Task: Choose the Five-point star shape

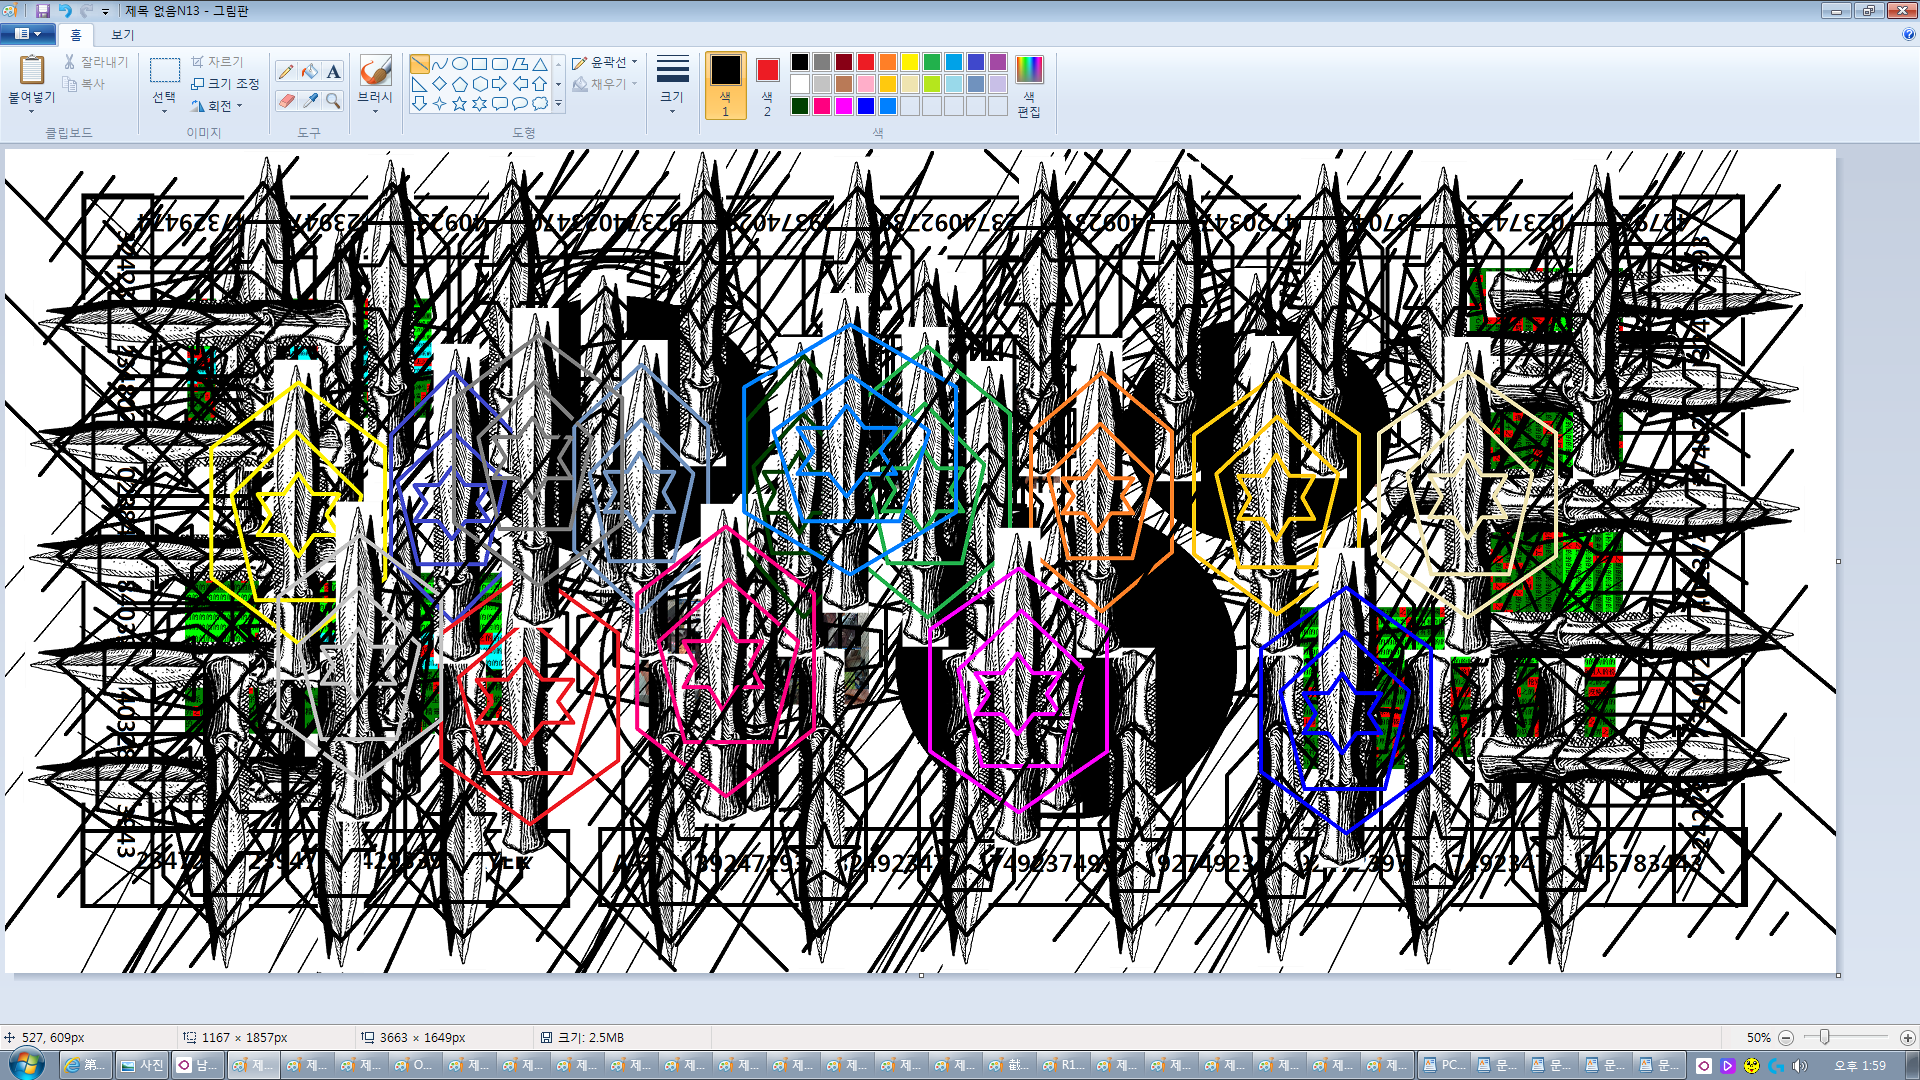Action: point(460,104)
